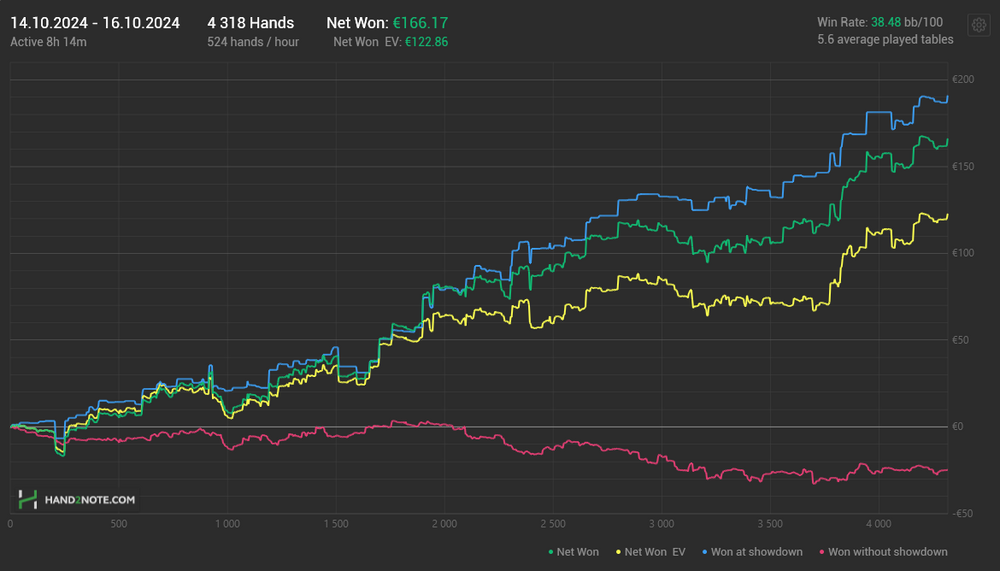Image resolution: width=1000 pixels, height=571 pixels.
Task: Toggle the Won without showdown legend series
Action: click(883, 552)
